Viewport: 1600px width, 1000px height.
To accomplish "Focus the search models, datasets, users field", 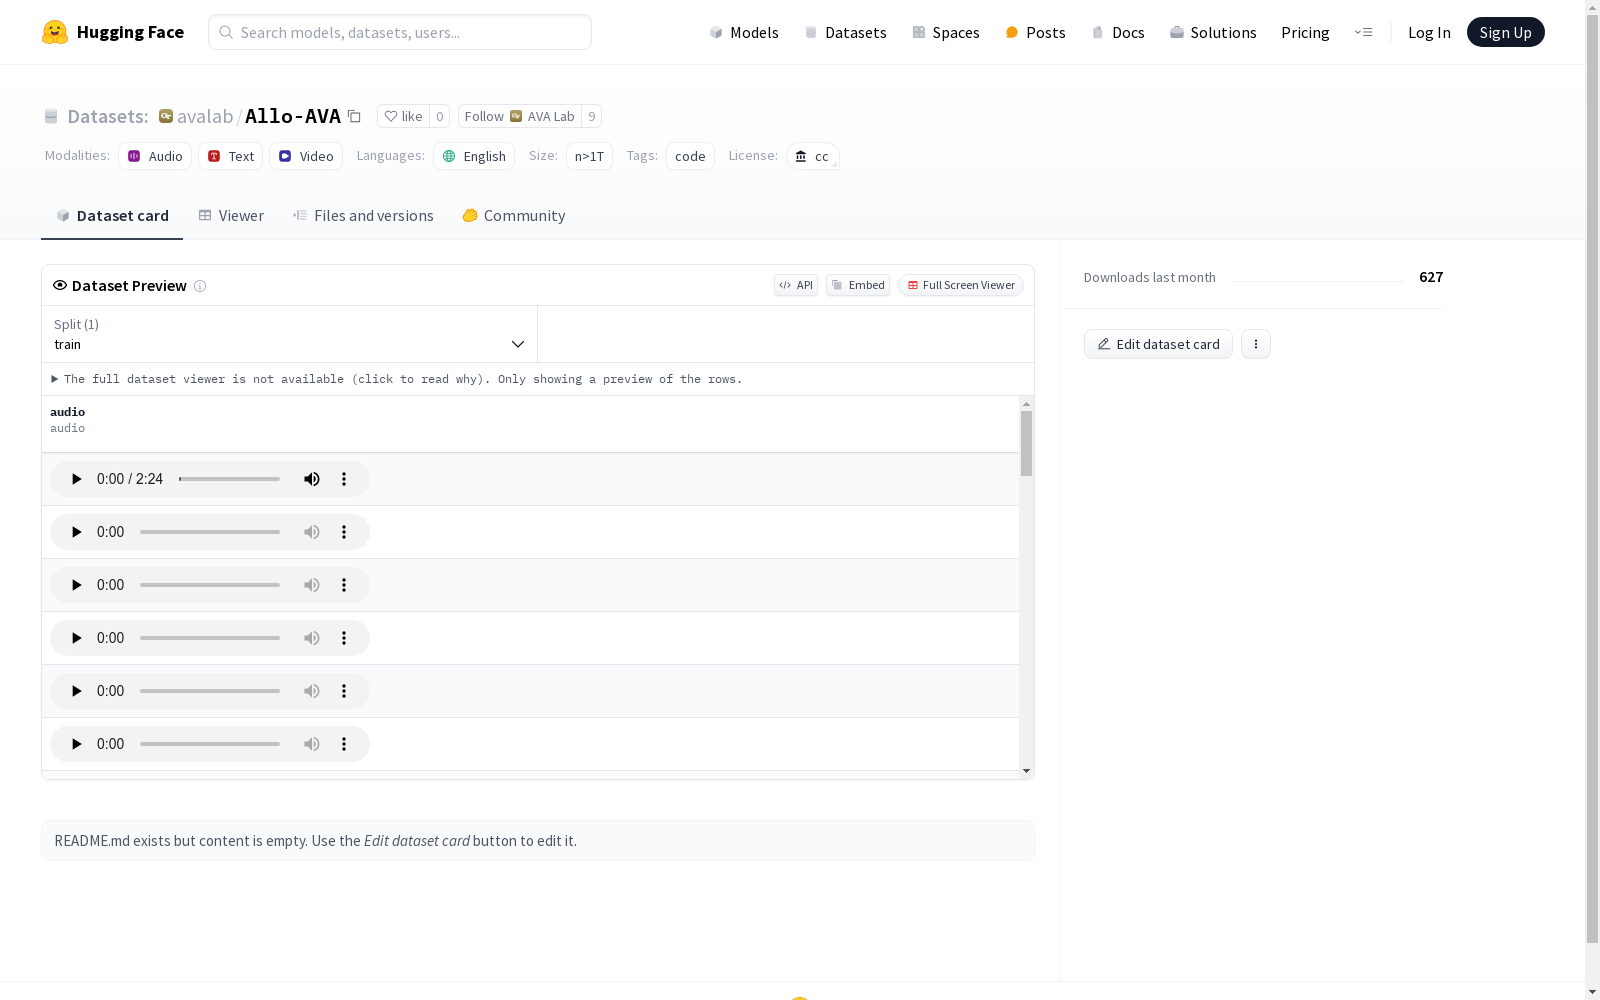I will point(400,32).
